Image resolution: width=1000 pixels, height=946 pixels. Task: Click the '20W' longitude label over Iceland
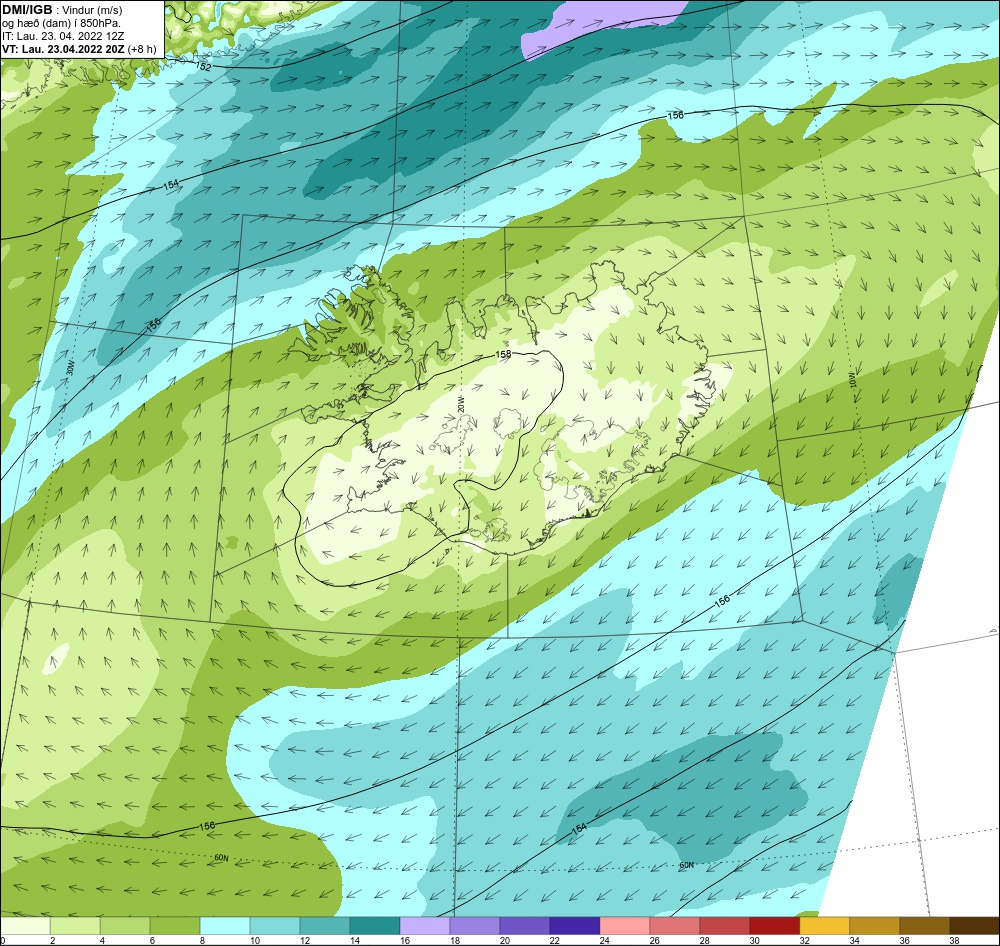(x=460, y=404)
